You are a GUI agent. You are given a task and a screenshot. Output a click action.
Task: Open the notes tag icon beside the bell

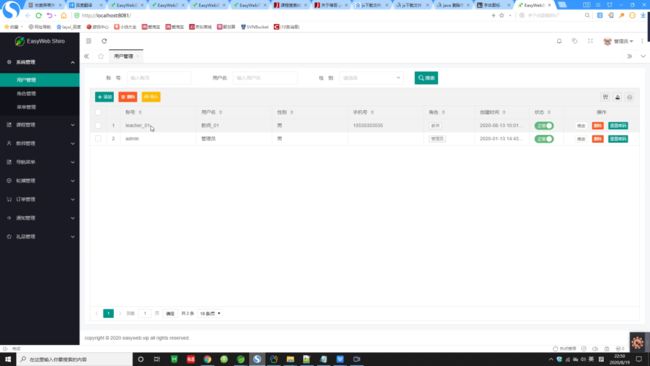tap(575, 41)
